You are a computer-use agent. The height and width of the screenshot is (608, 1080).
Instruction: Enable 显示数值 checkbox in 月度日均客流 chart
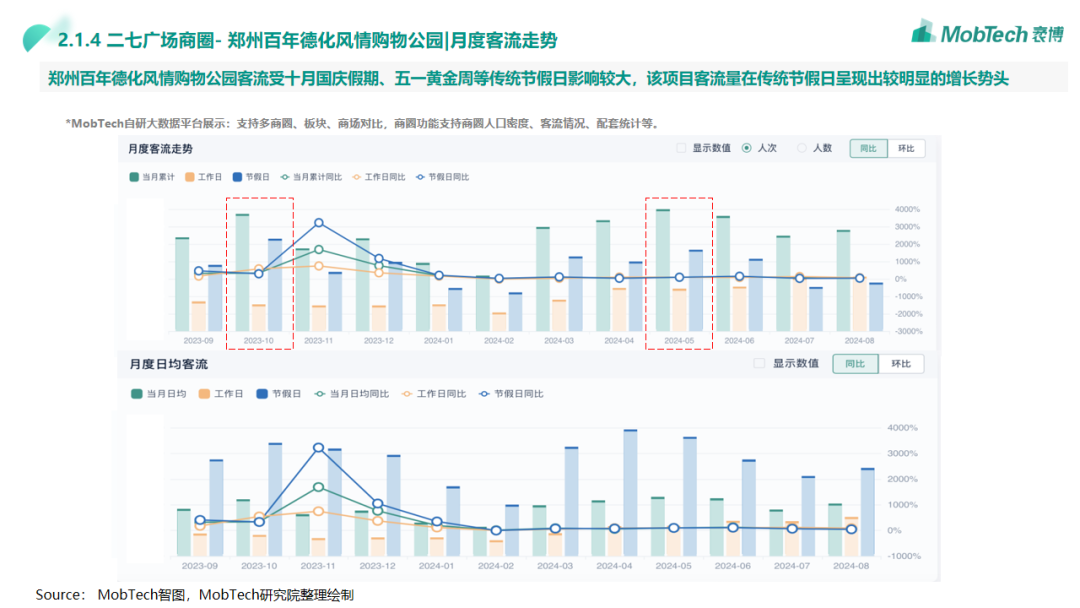coord(760,363)
